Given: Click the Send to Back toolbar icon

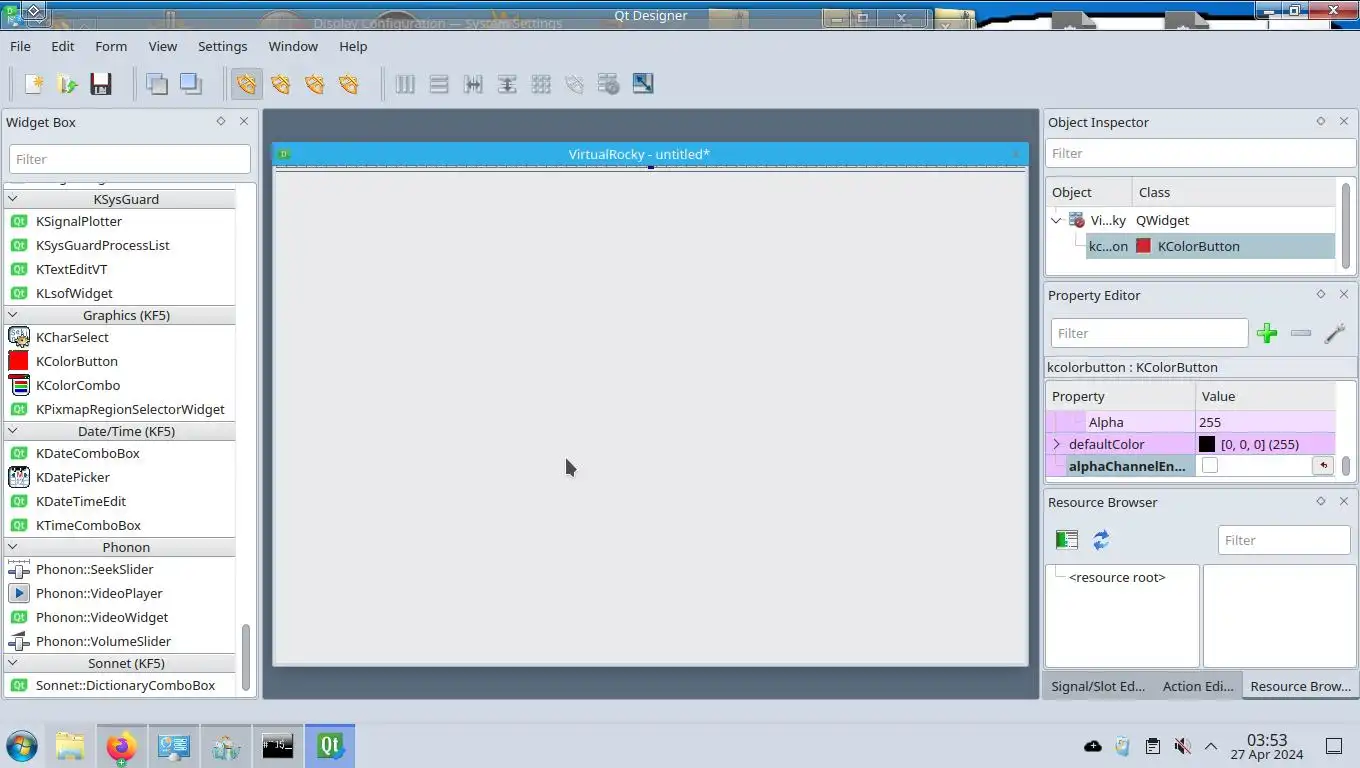Looking at the screenshot, I should (157, 84).
